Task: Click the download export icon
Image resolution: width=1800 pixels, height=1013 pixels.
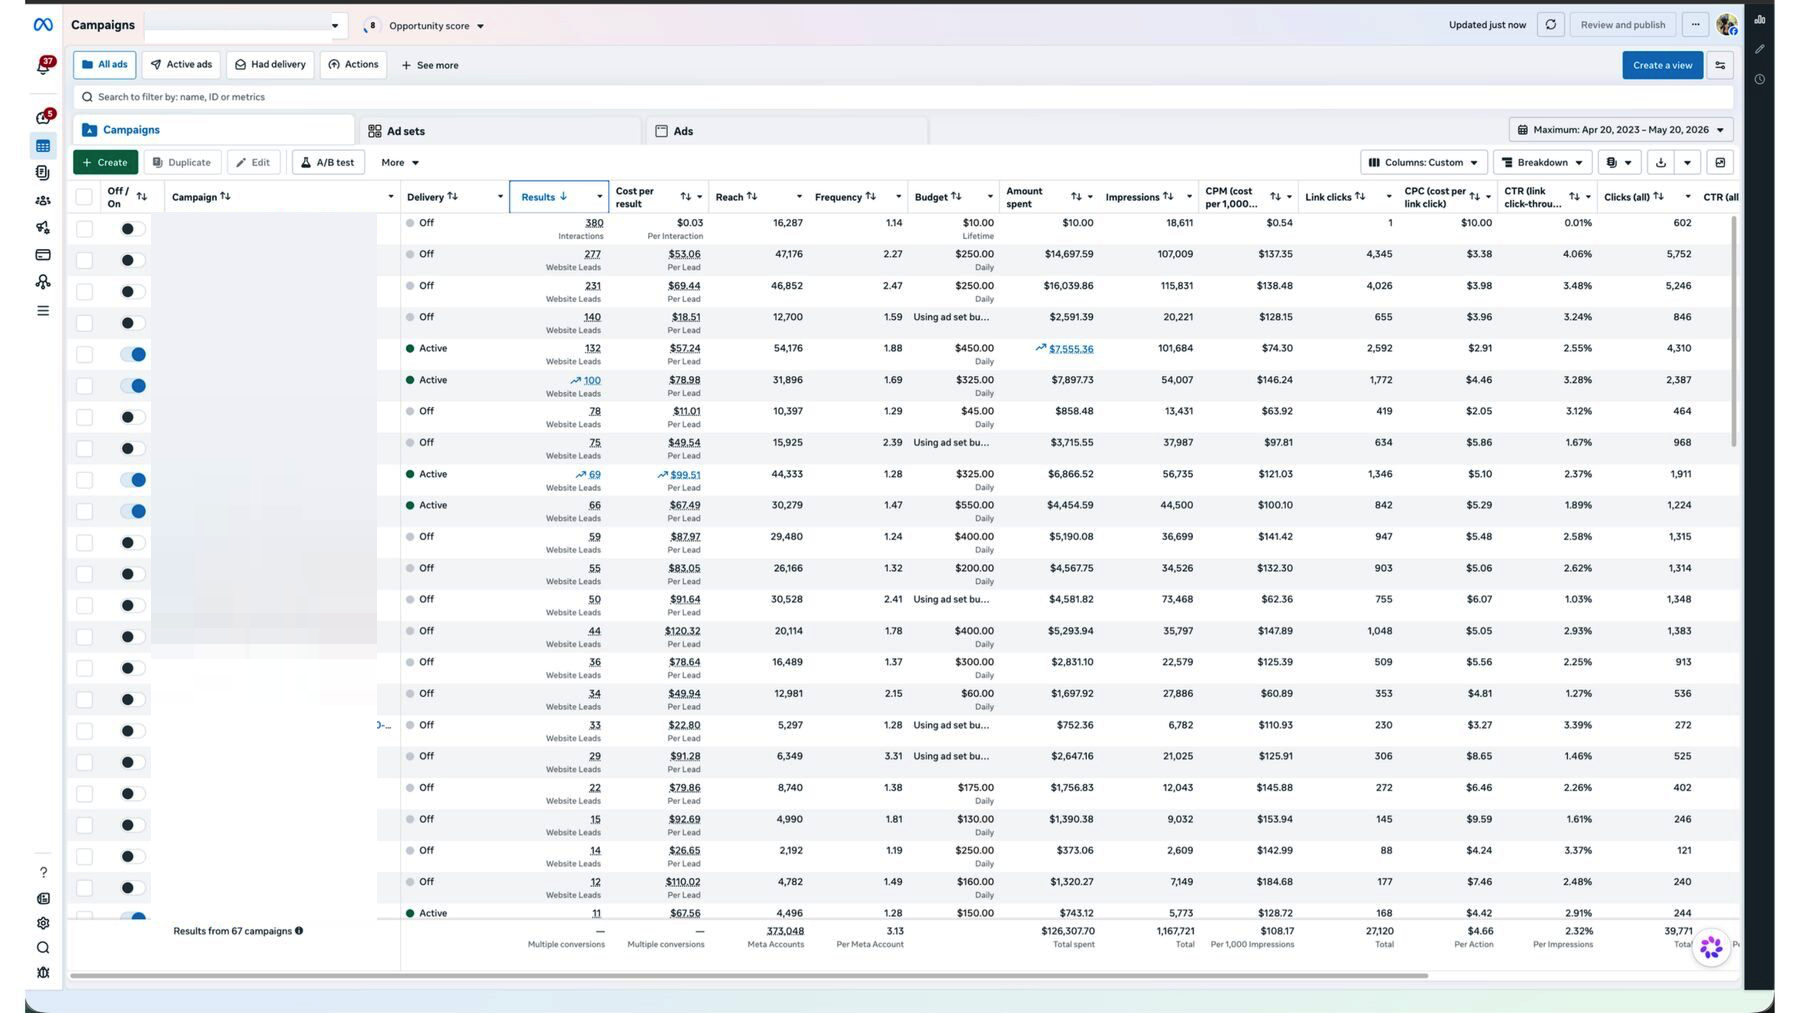Action: [1661, 162]
